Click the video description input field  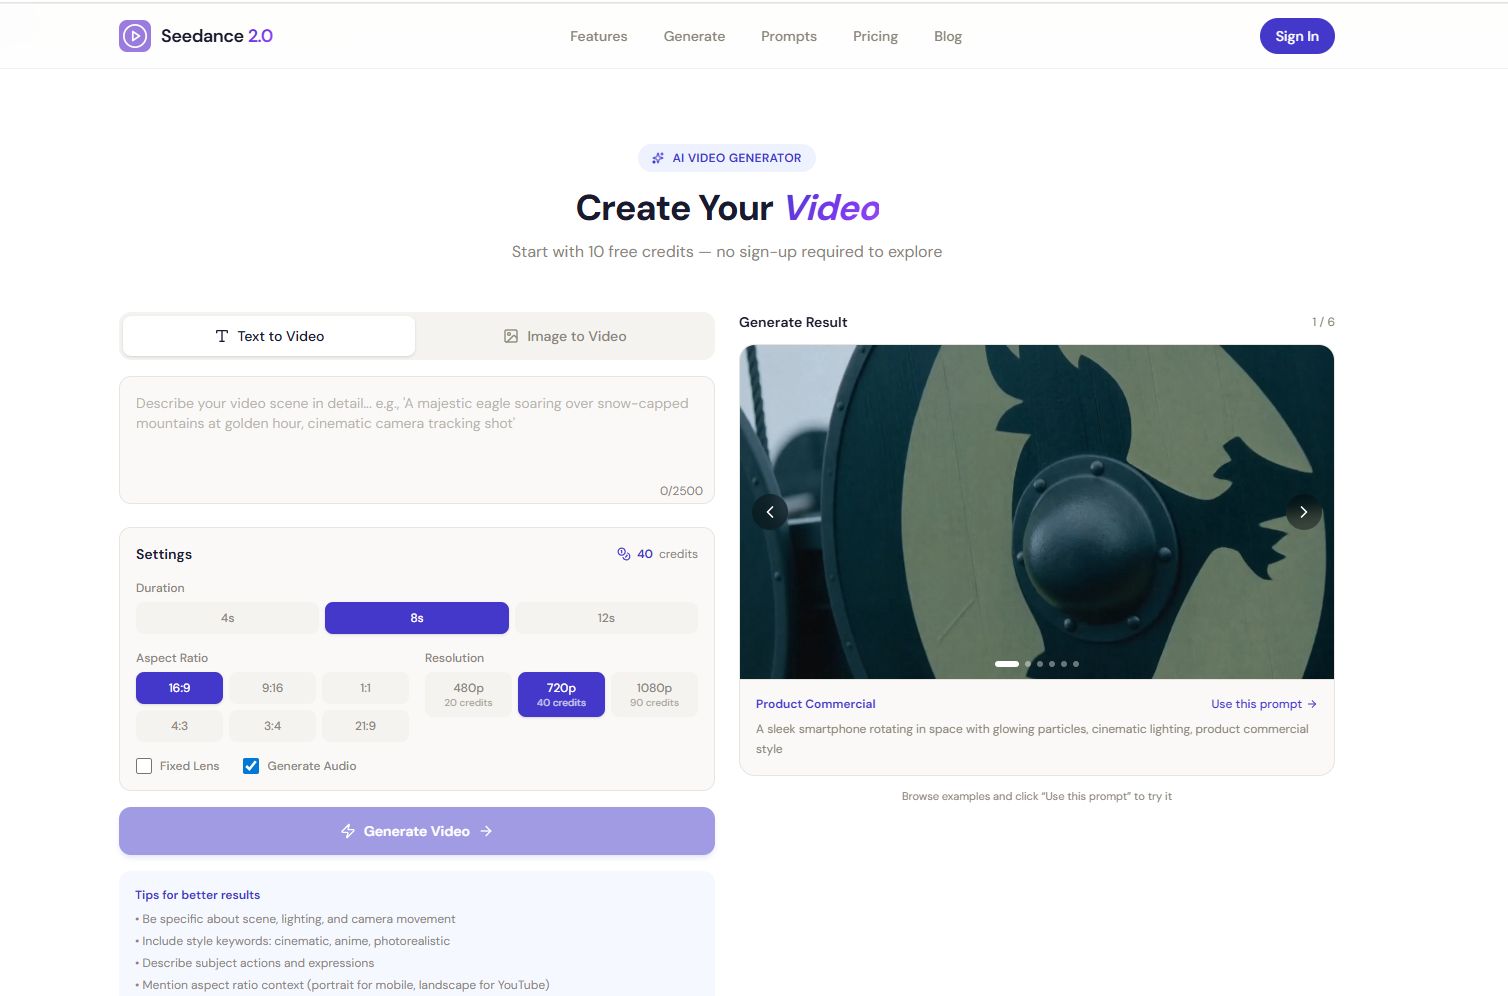pos(416,430)
